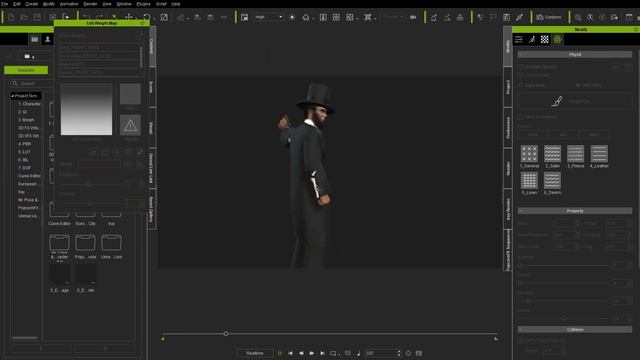Screen dimensions: 640x360
Task: Click the Redo arrow icon
Action: pos(100,17)
